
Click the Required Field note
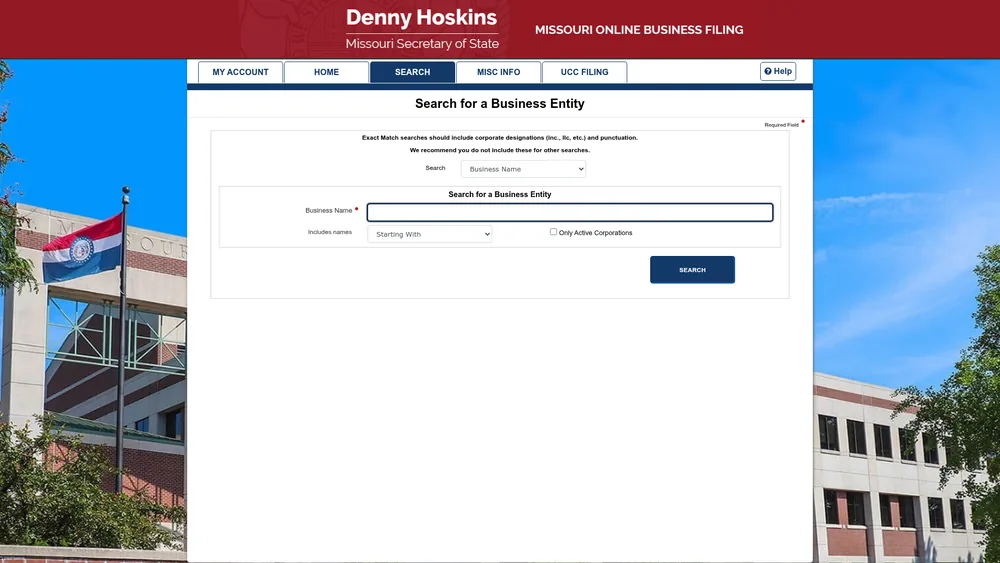pyautogui.click(x=782, y=125)
